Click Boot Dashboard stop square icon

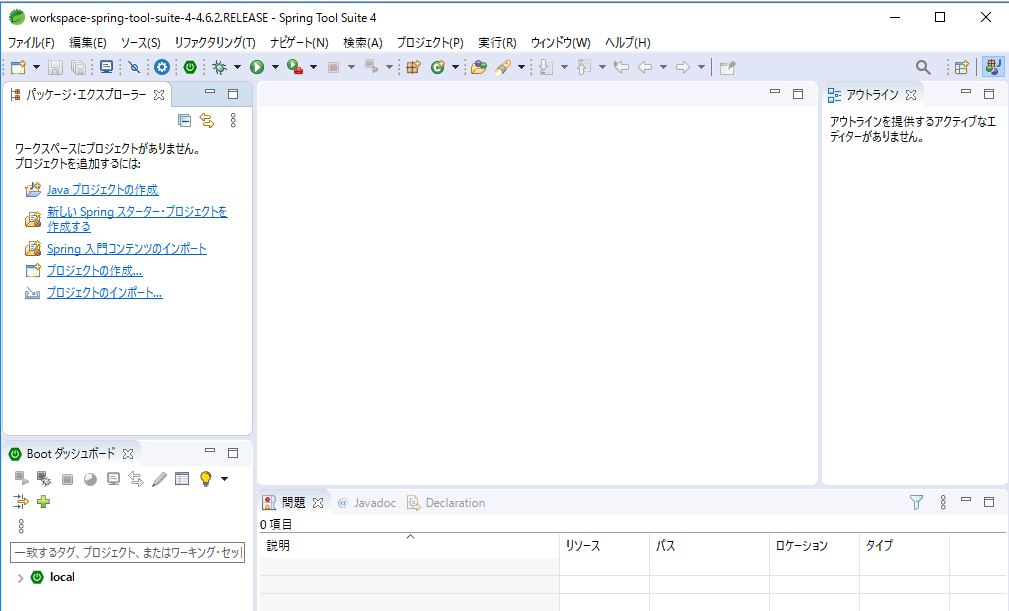(67, 479)
